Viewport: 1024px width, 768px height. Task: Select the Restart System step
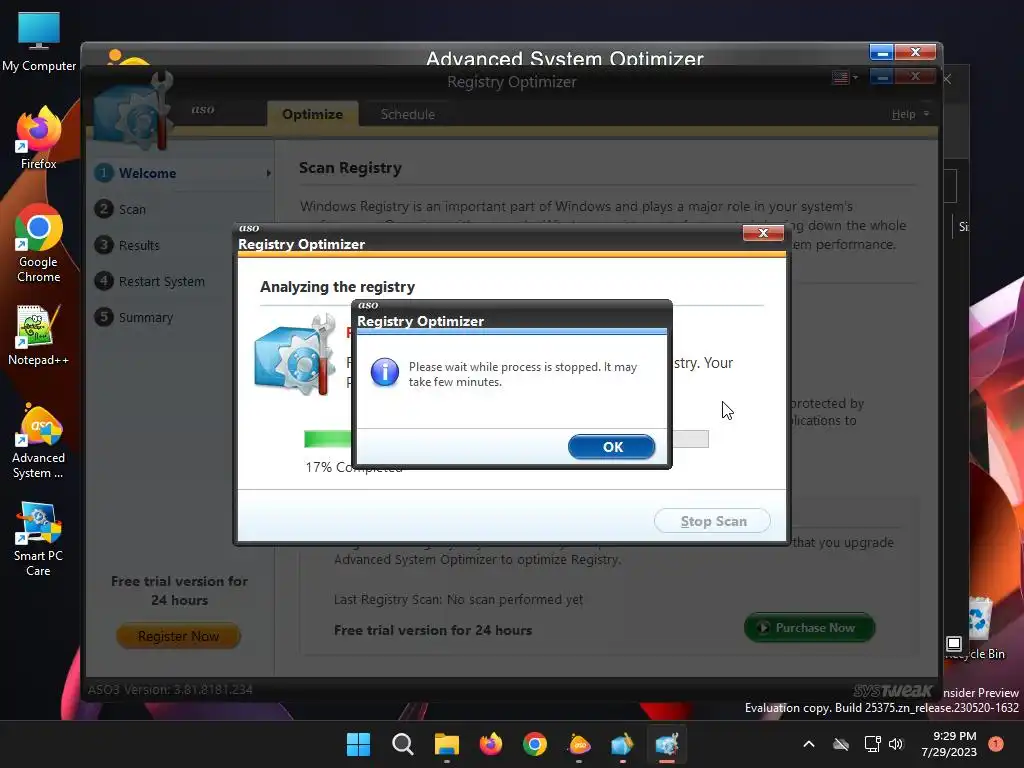tap(161, 281)
